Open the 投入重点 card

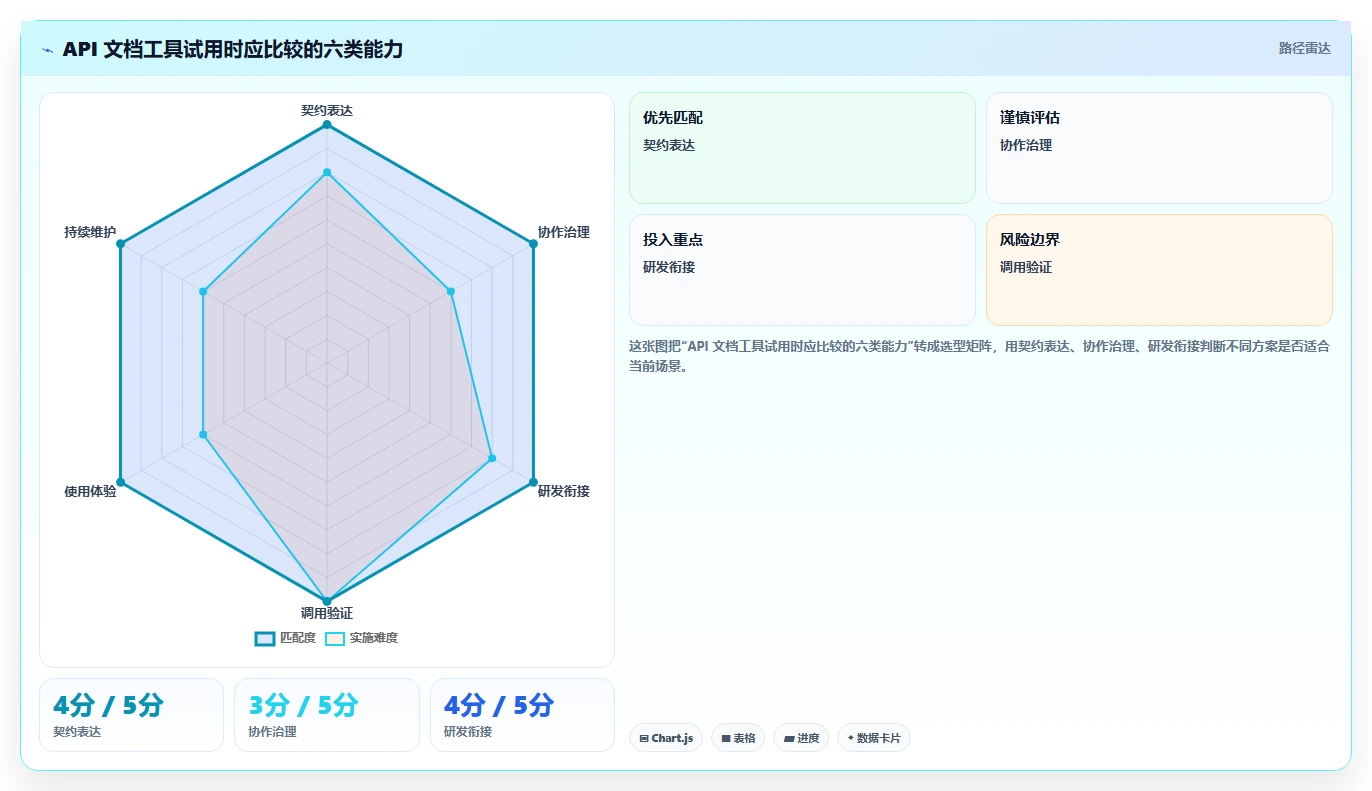(x=802, y=270)
